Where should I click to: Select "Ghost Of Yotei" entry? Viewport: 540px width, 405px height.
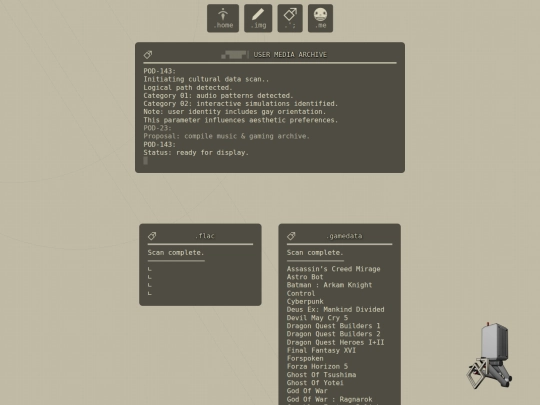coord(315,383)
